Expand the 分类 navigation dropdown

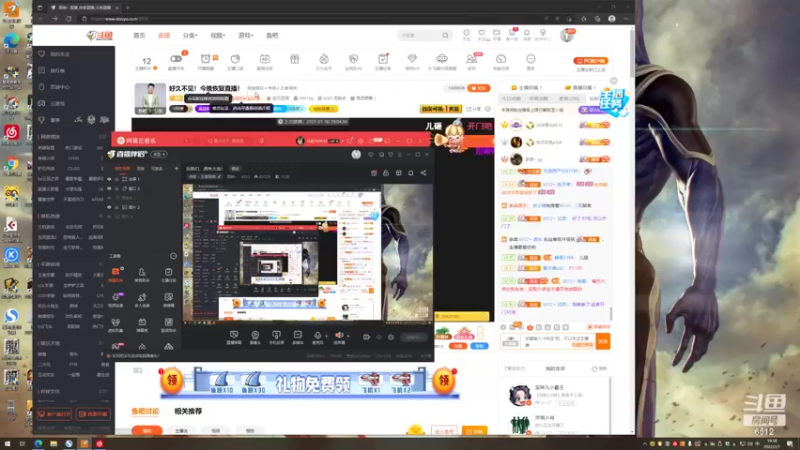(189, 36)
